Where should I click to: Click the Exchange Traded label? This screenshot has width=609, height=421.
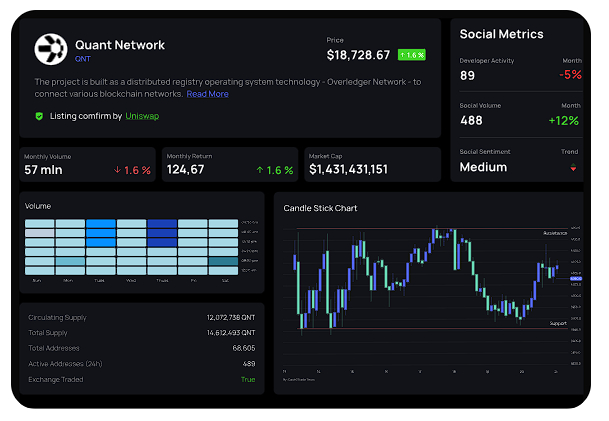coord(56,379)
